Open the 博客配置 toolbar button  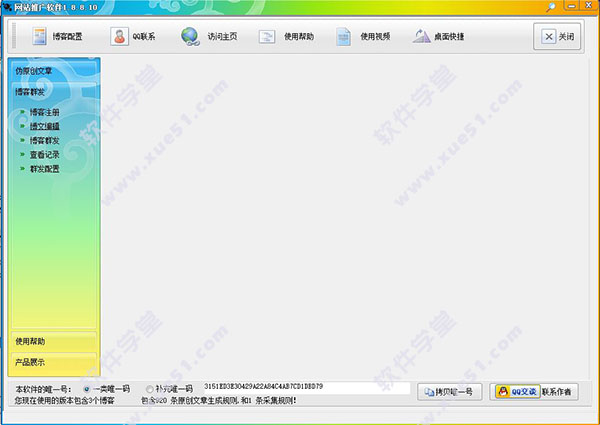57,37
